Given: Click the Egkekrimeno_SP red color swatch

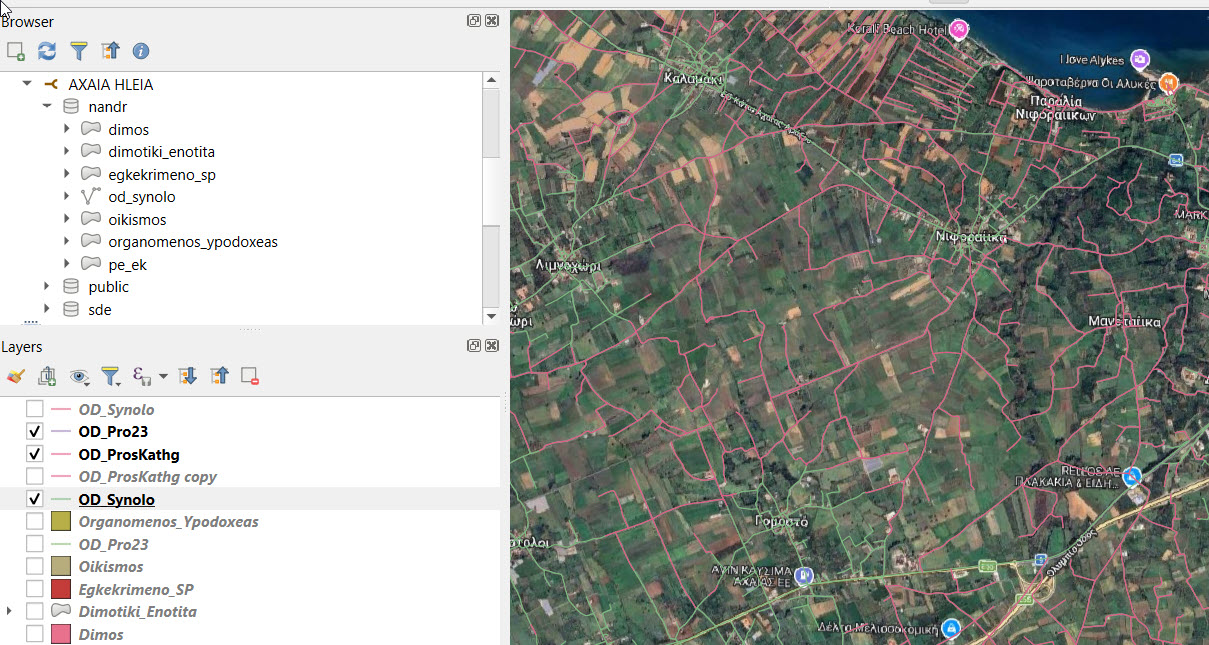Looking at the screenshot, I should tap(61, 589).
